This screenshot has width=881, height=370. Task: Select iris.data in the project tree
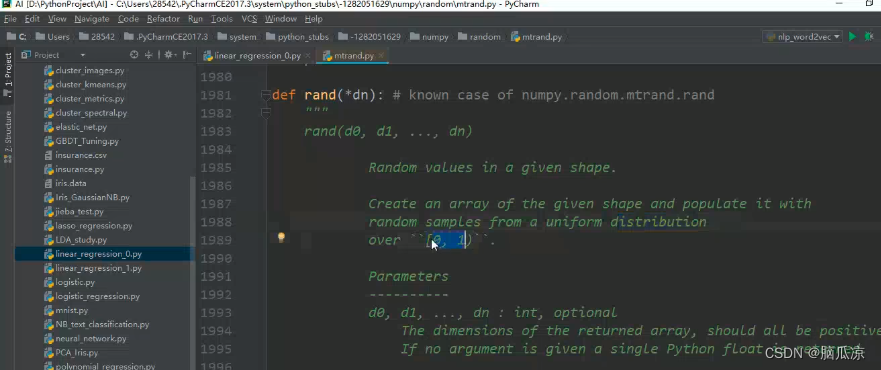tap(65, 183)
